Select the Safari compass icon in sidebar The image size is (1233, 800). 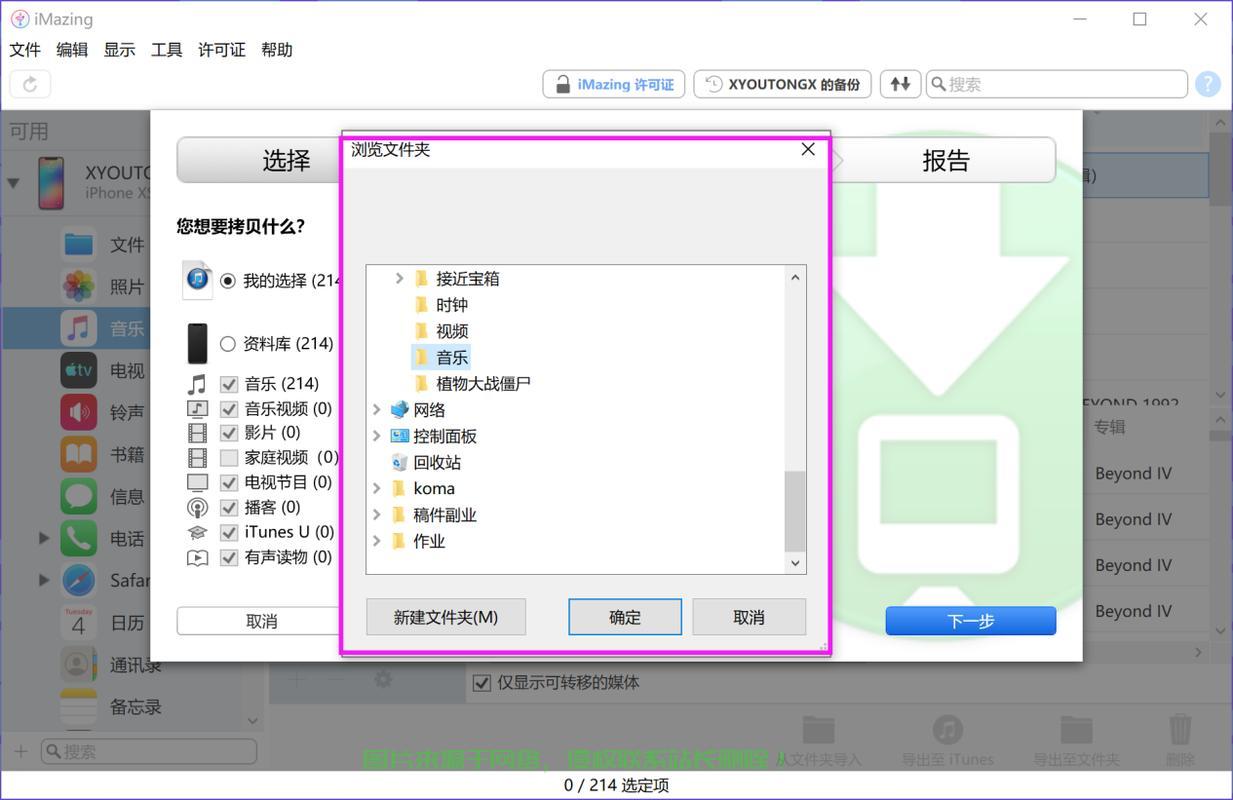78,580
